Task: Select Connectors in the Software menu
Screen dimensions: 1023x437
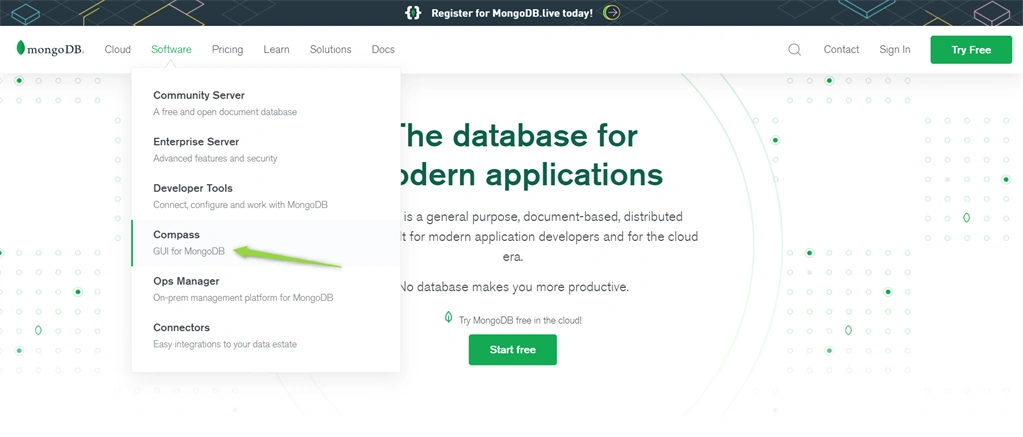Action: pos(266,335)
